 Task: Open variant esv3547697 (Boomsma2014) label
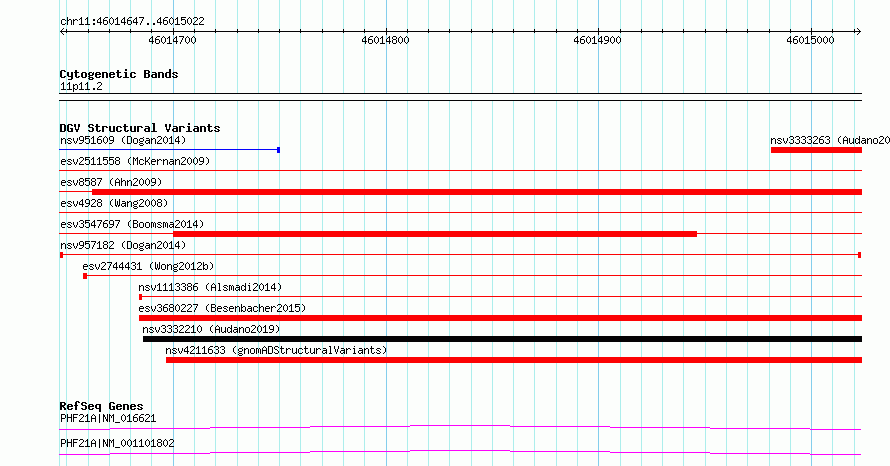point(132,224)
